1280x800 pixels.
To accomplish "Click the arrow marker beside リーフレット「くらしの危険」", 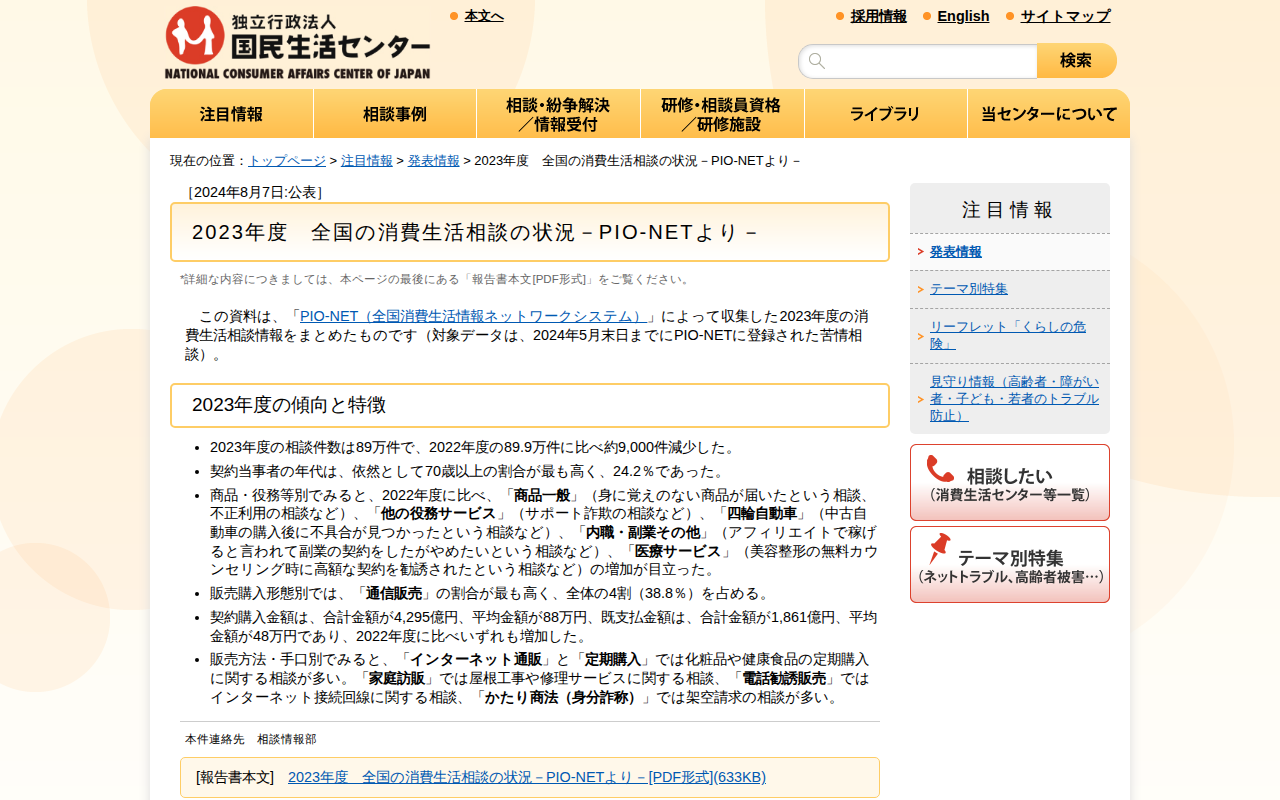I will click(920, 336).
